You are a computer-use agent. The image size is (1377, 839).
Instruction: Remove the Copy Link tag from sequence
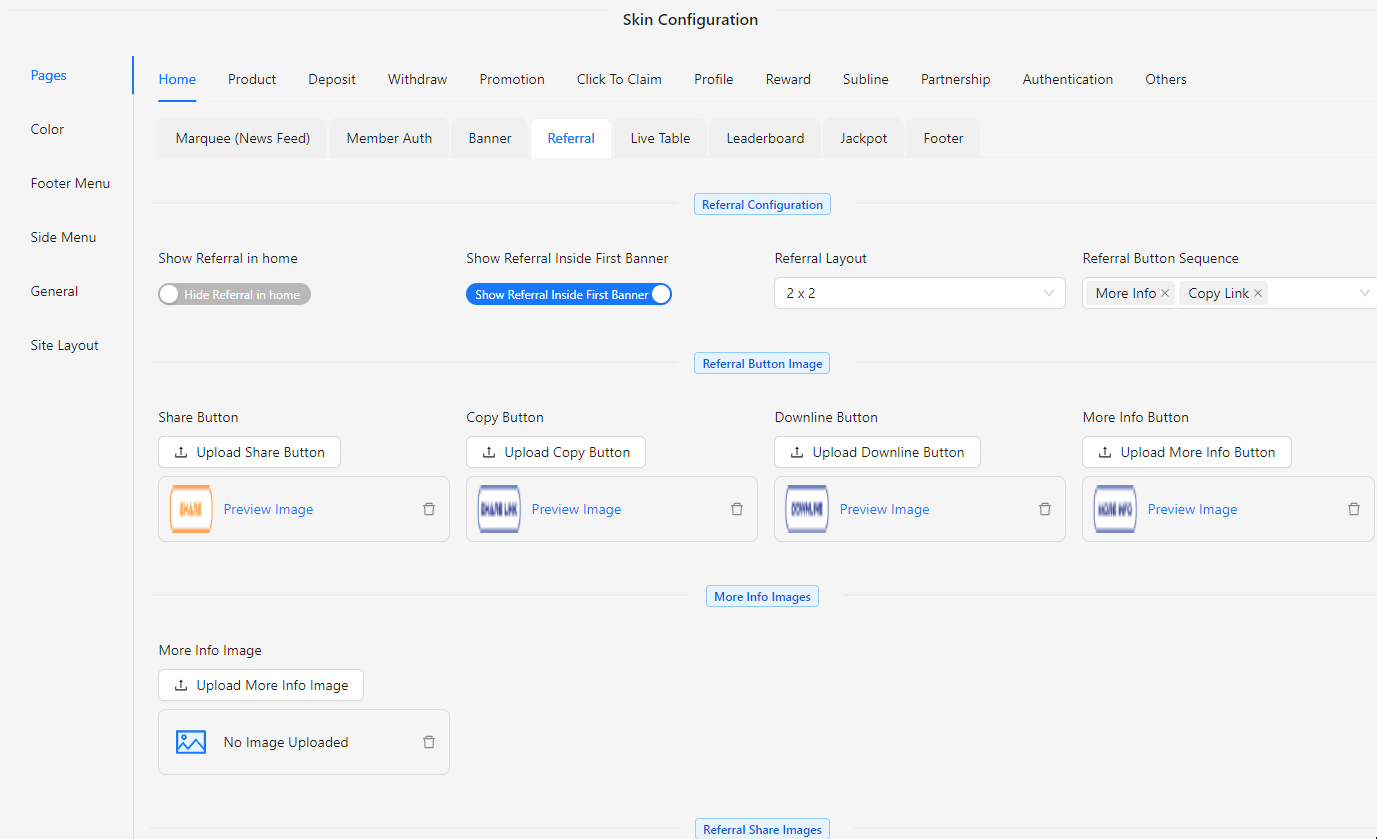(1258, 293)
